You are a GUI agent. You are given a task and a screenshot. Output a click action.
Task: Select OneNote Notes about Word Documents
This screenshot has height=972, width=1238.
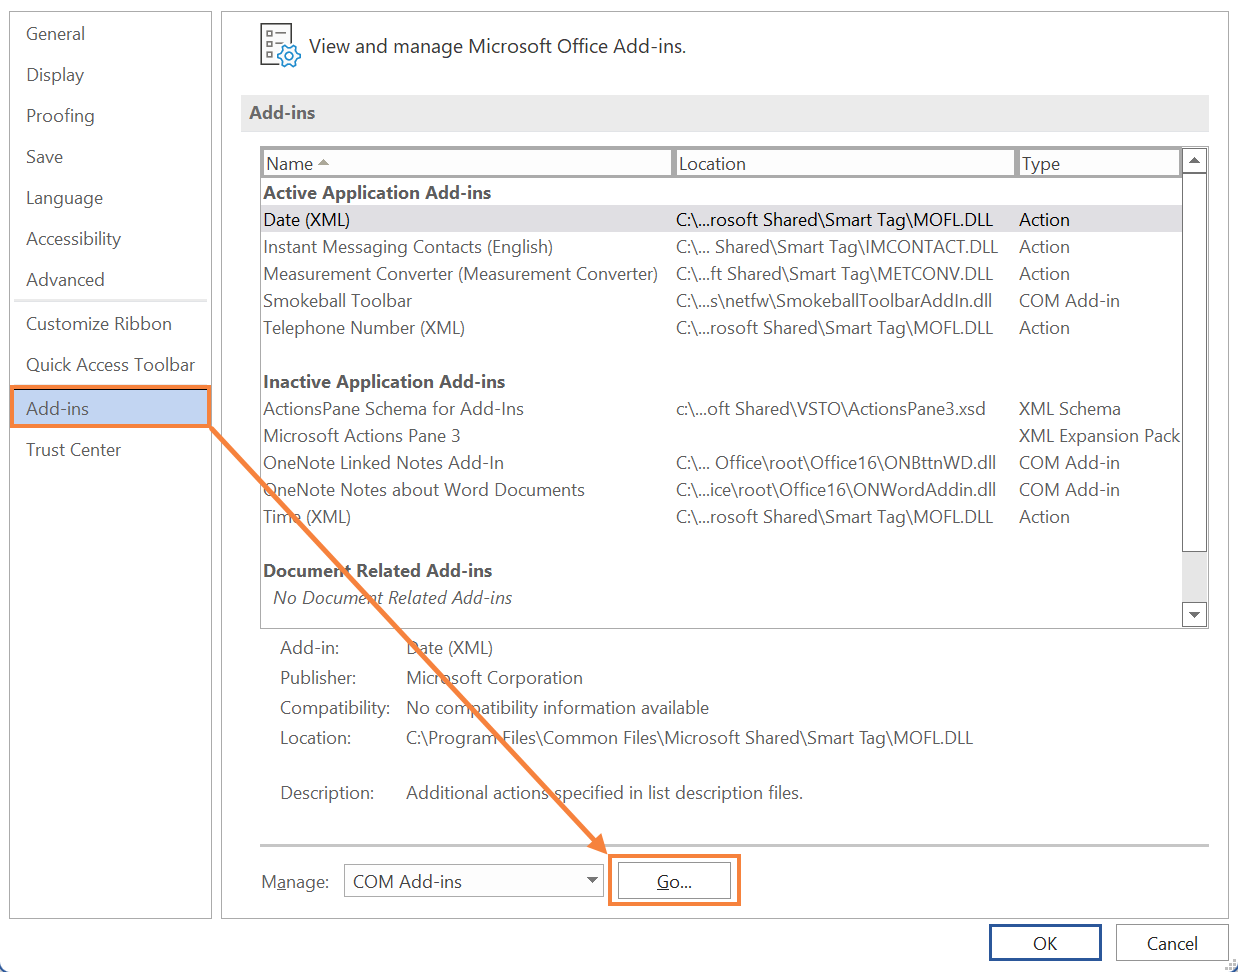721,490
